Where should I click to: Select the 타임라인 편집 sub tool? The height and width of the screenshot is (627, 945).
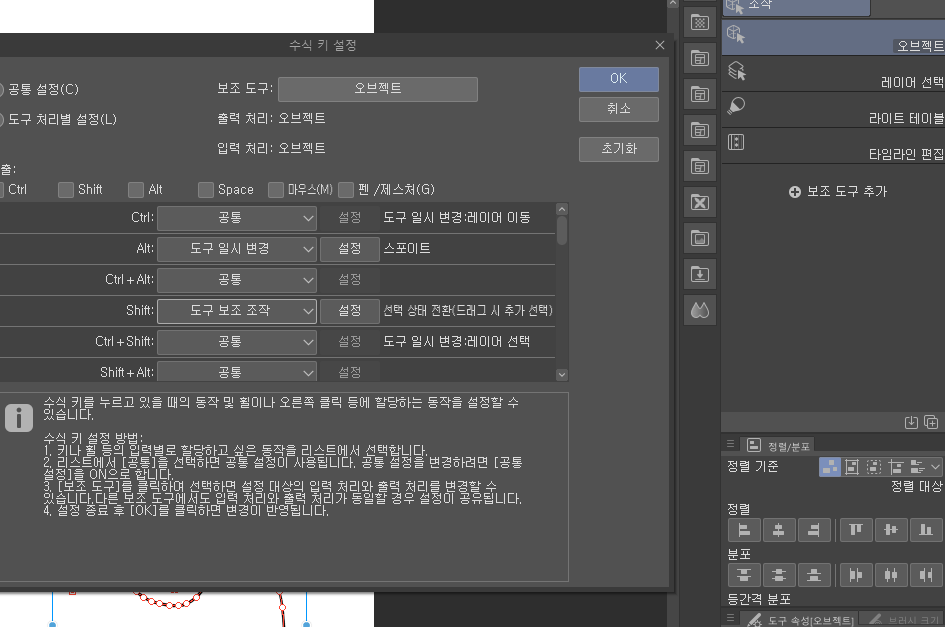coord(834,146)
